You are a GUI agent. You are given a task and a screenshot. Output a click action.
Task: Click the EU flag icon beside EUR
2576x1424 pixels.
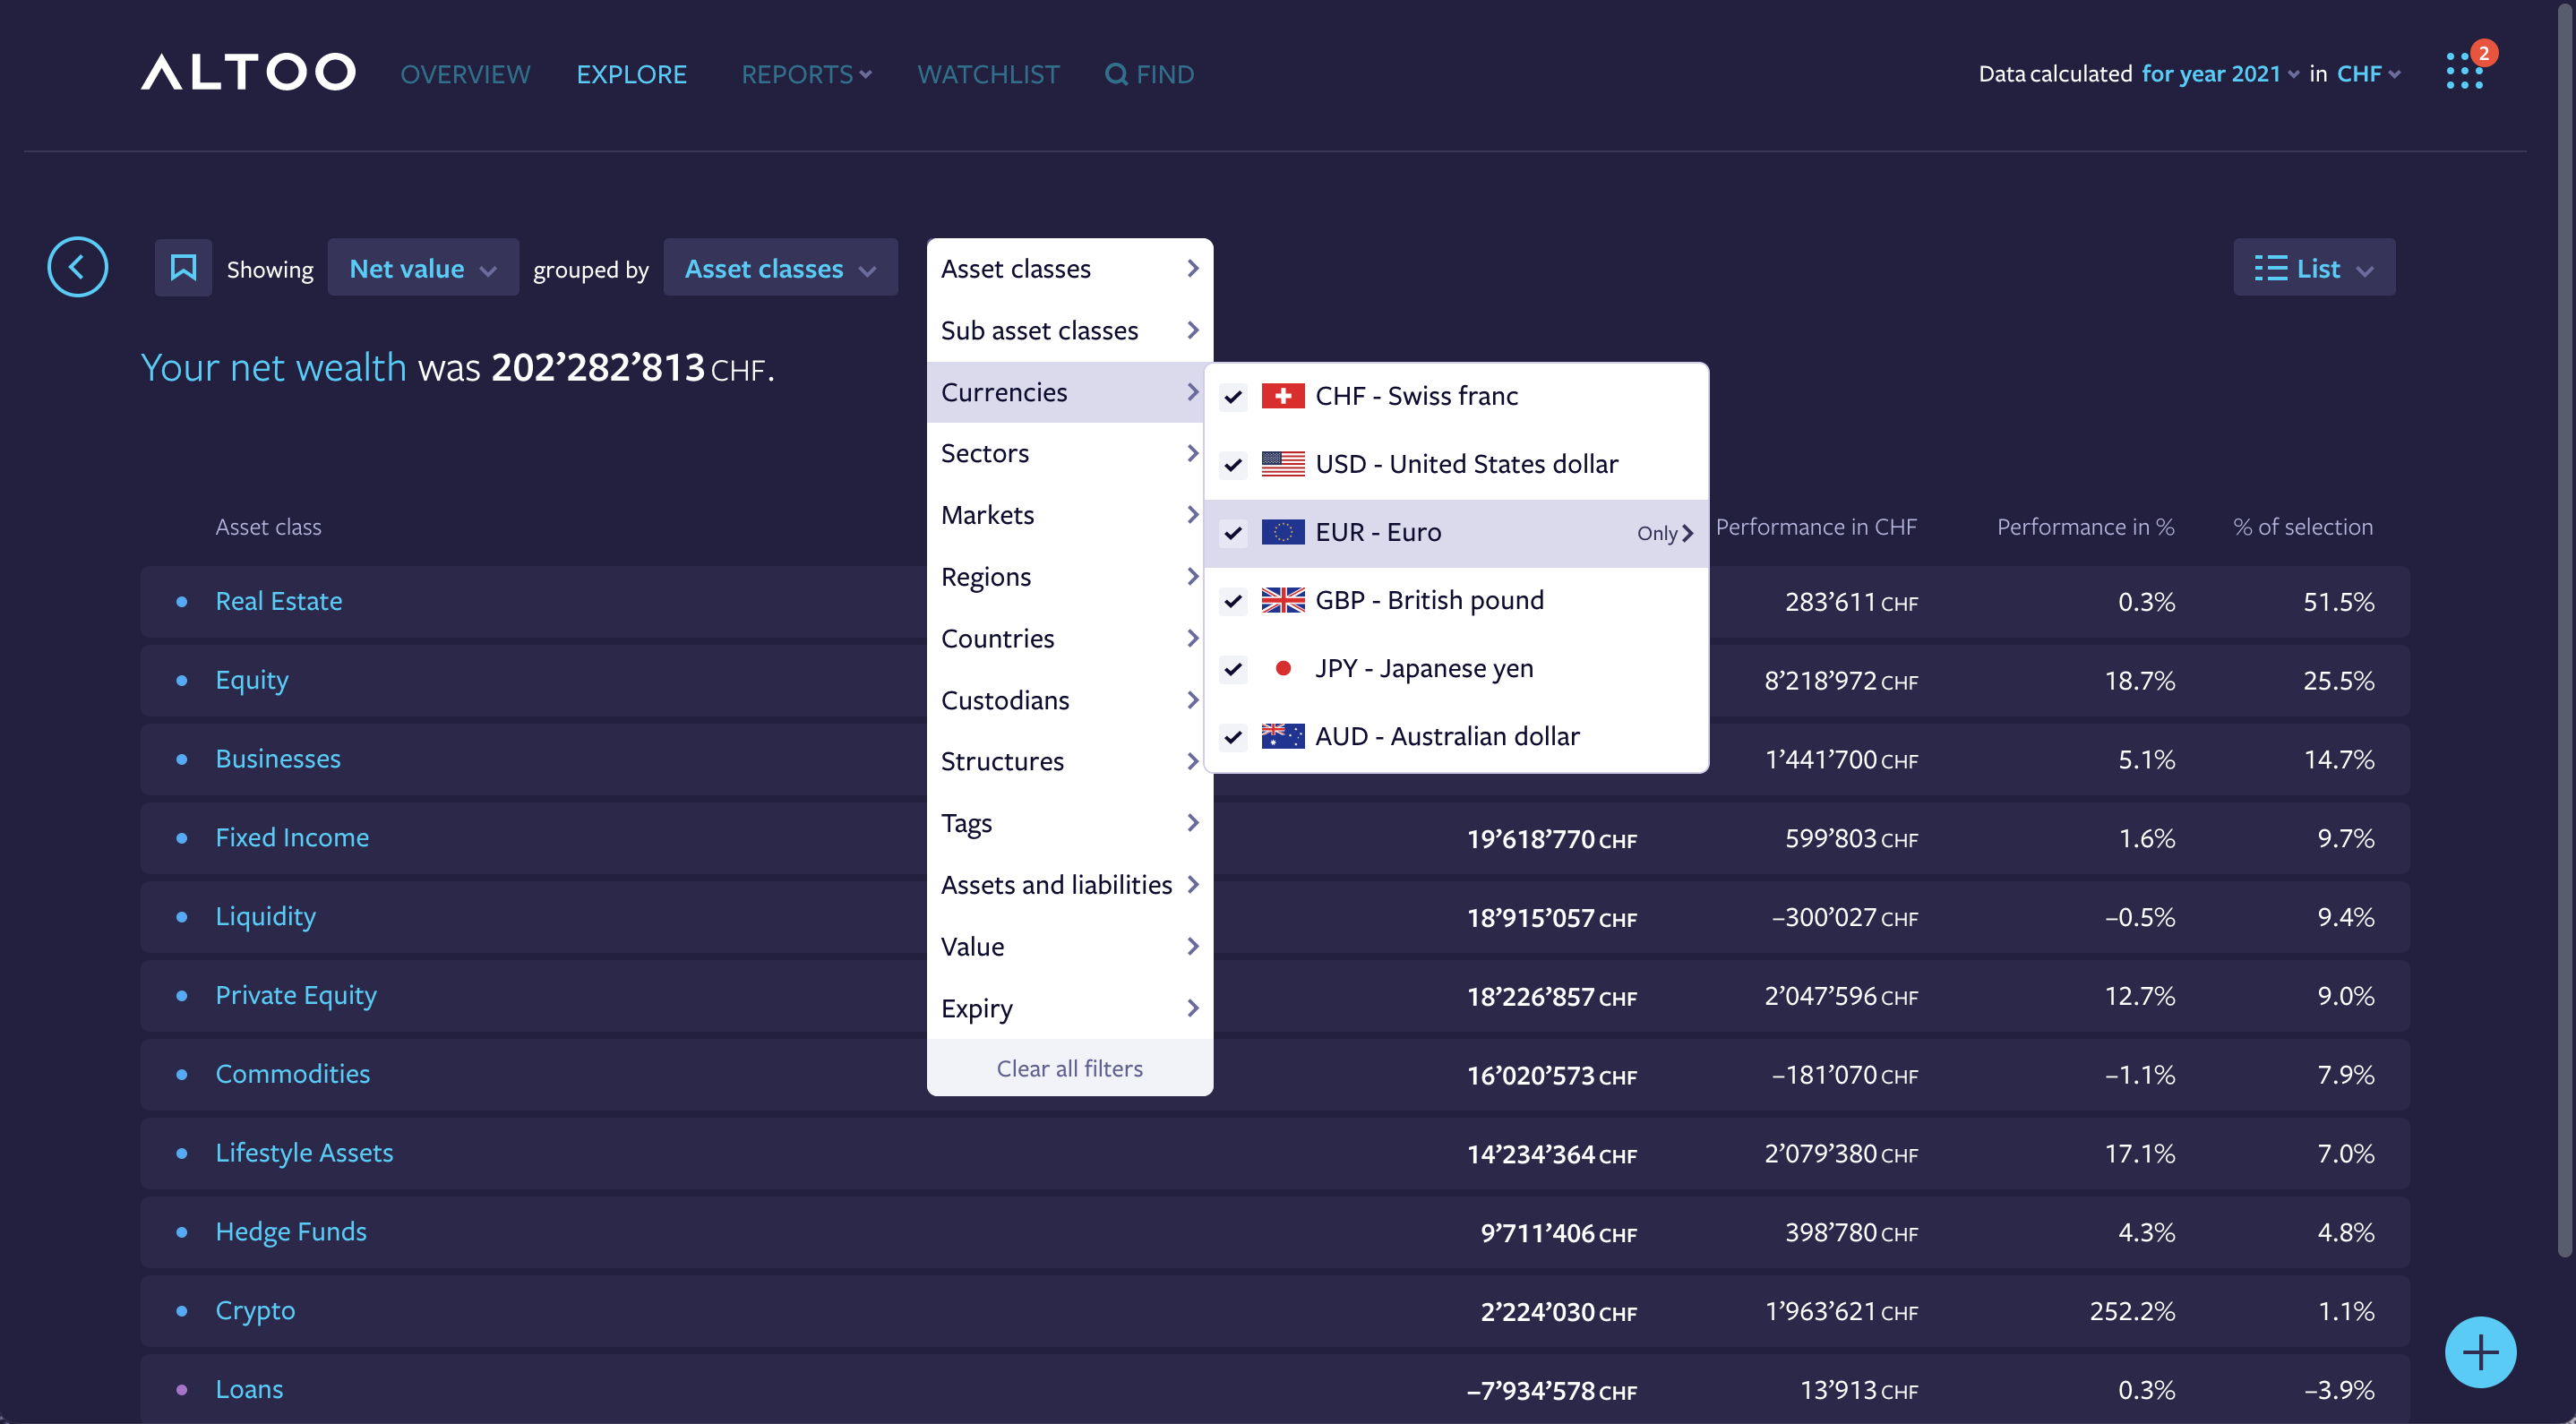click(x=1283, y=532)
